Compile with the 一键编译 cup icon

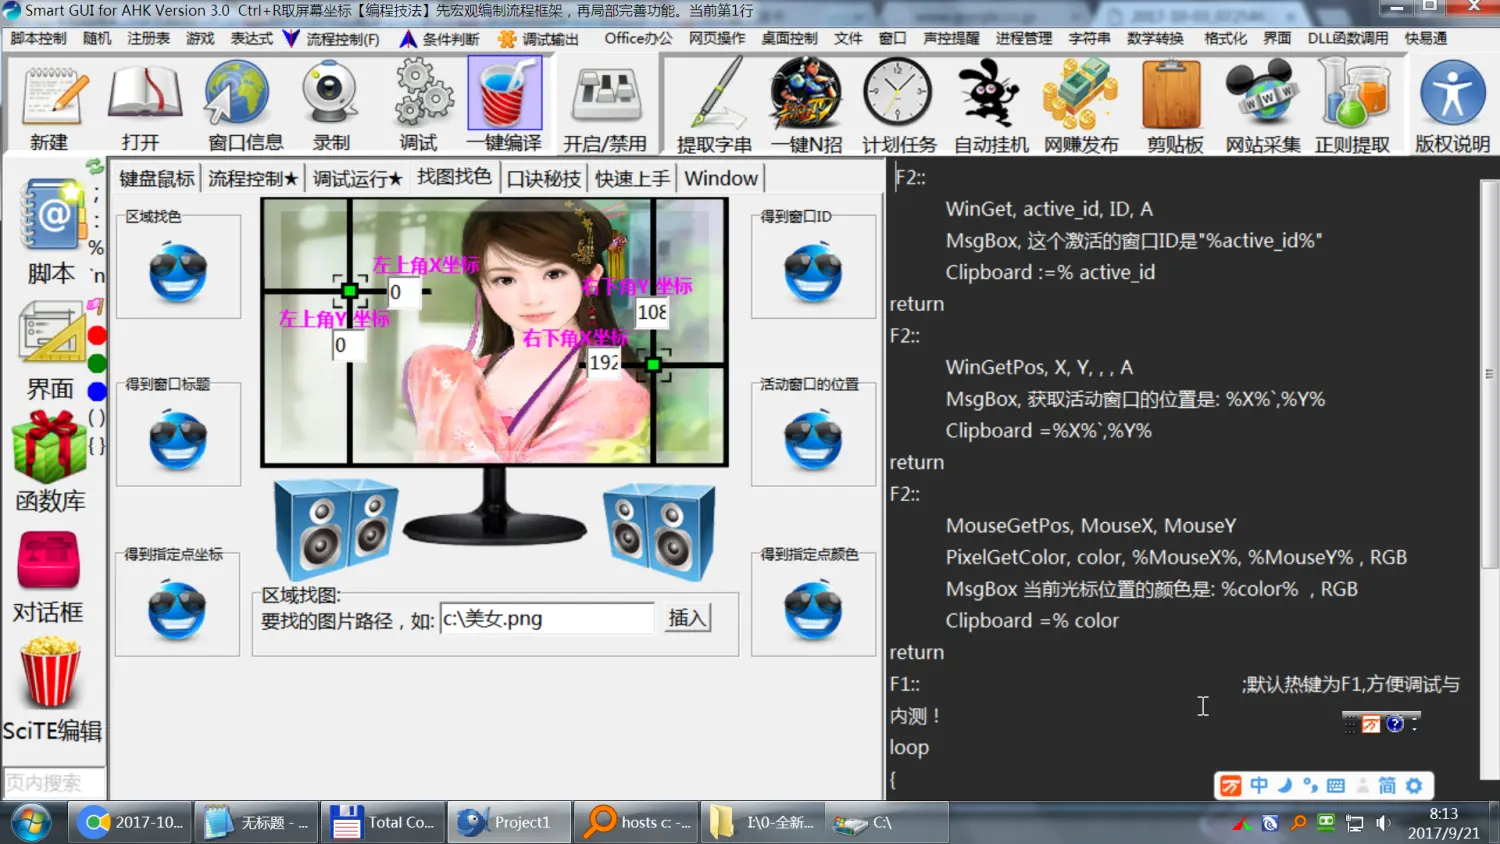click(x=505, y=93)
